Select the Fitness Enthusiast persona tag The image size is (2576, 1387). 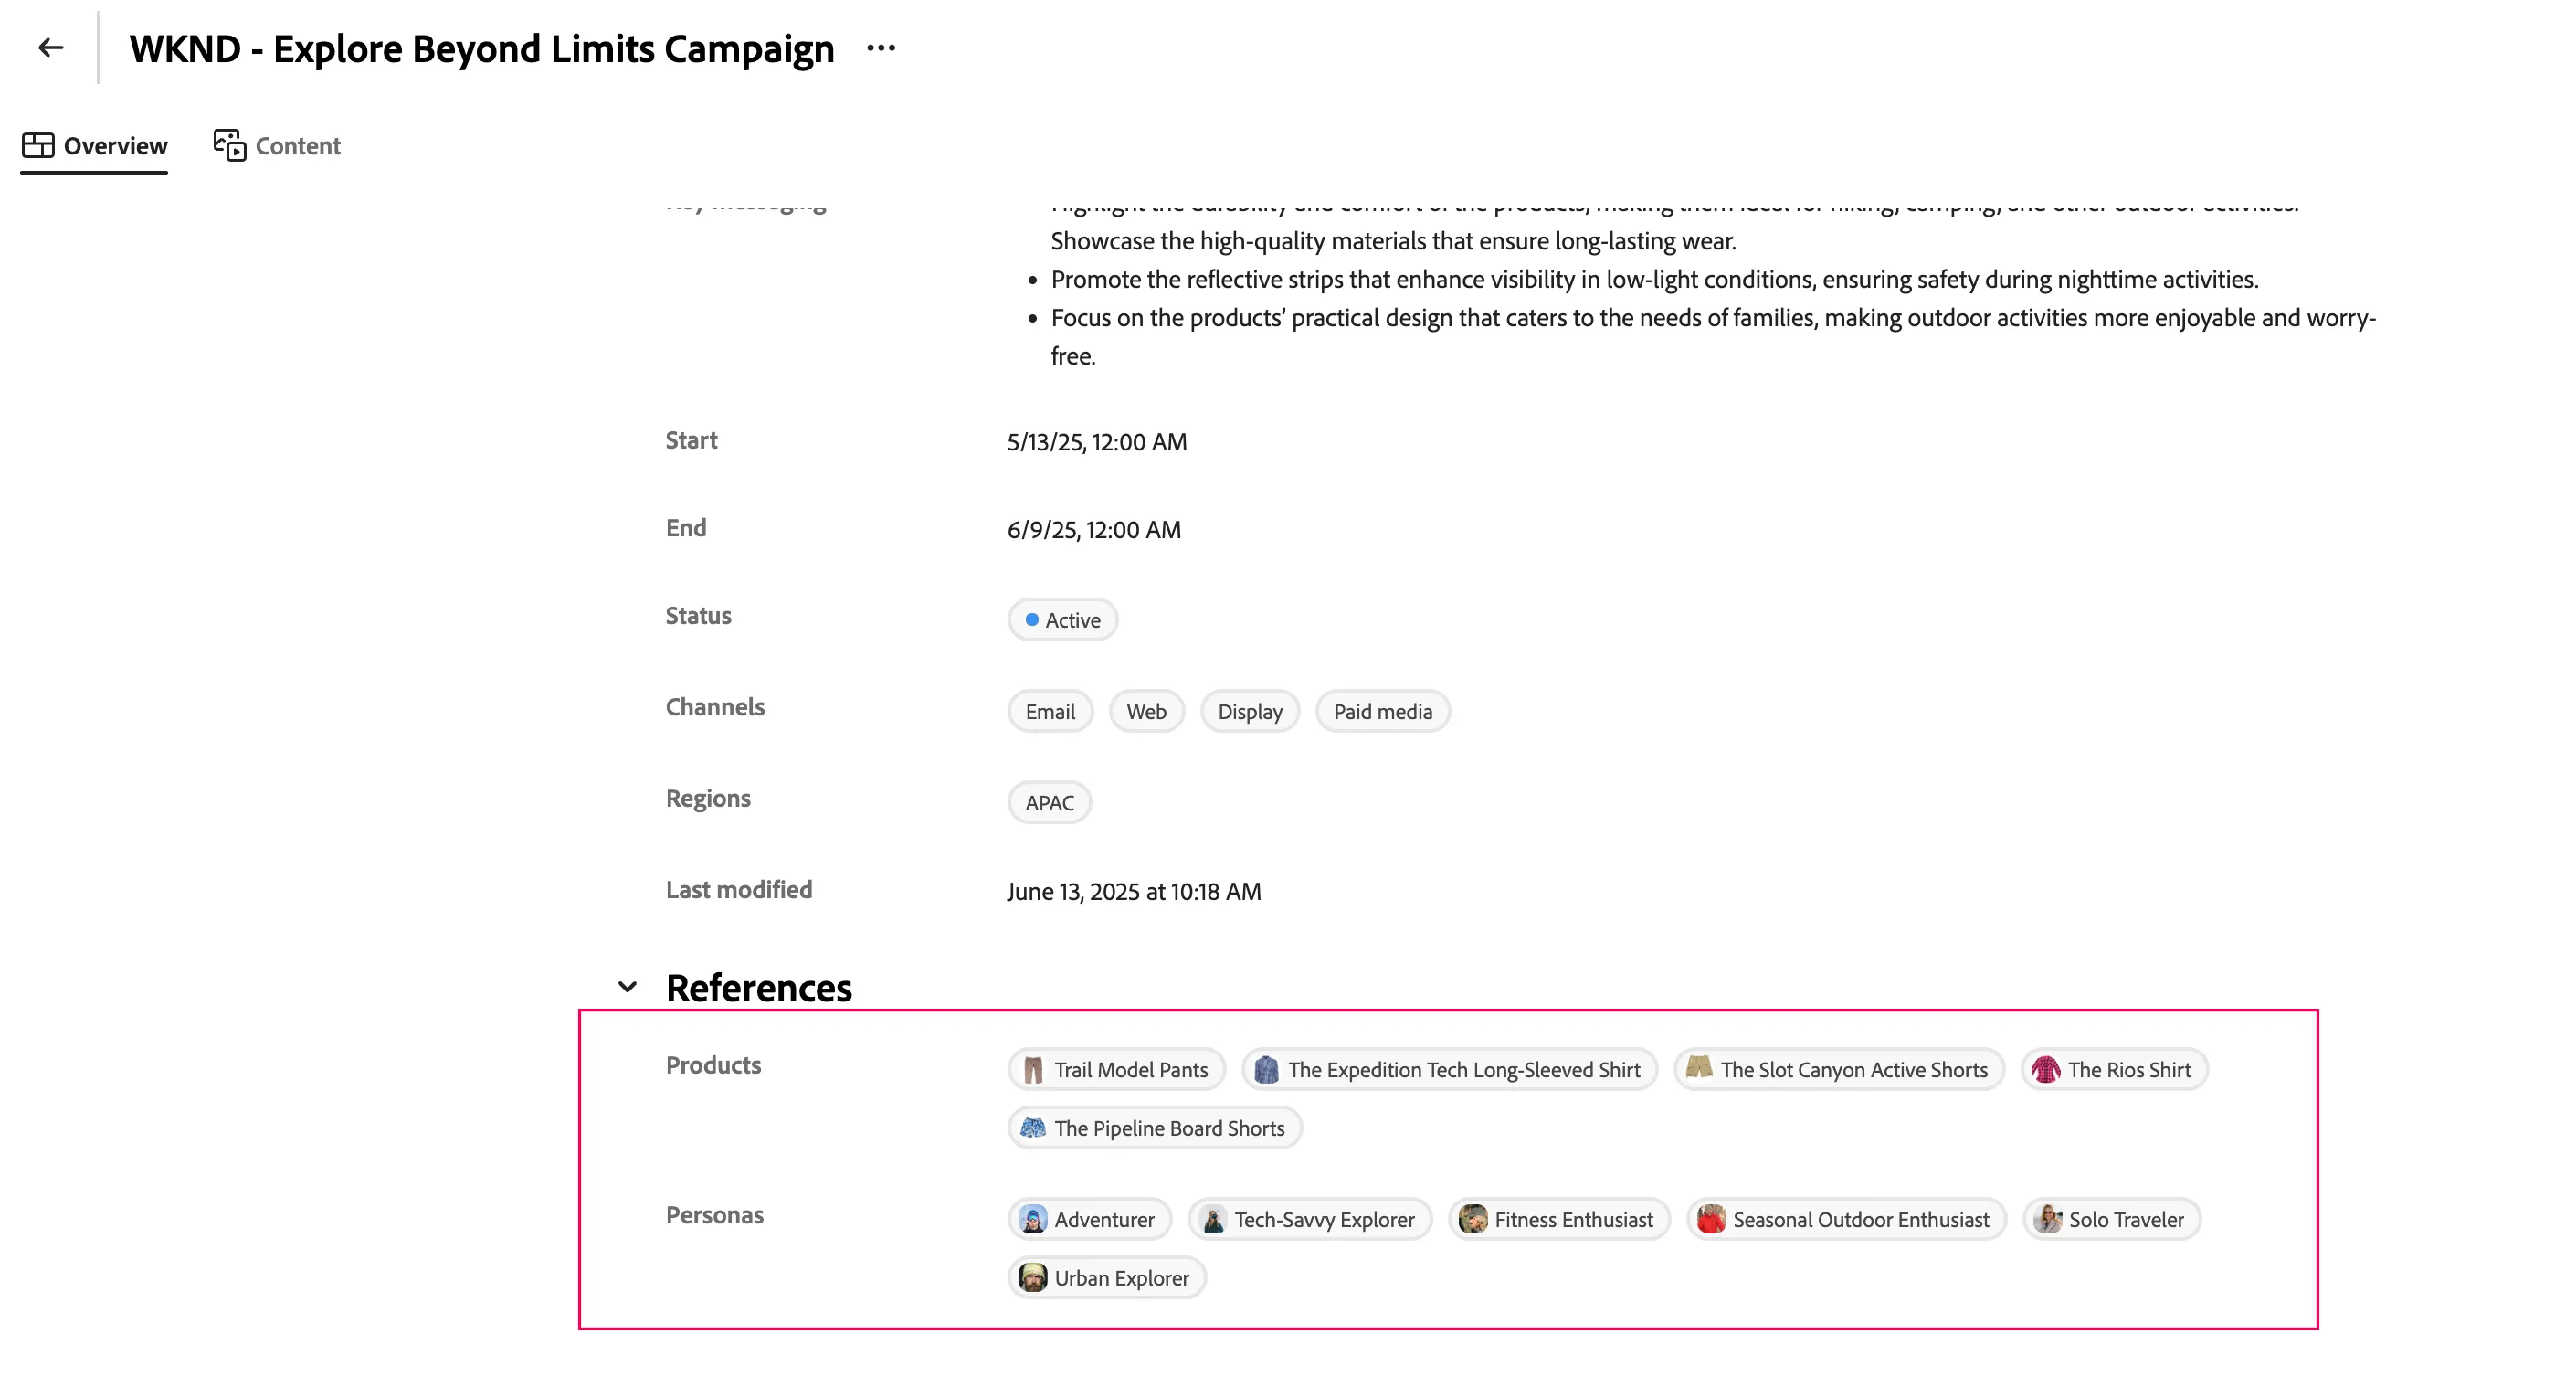(x=1560, y=1220)
